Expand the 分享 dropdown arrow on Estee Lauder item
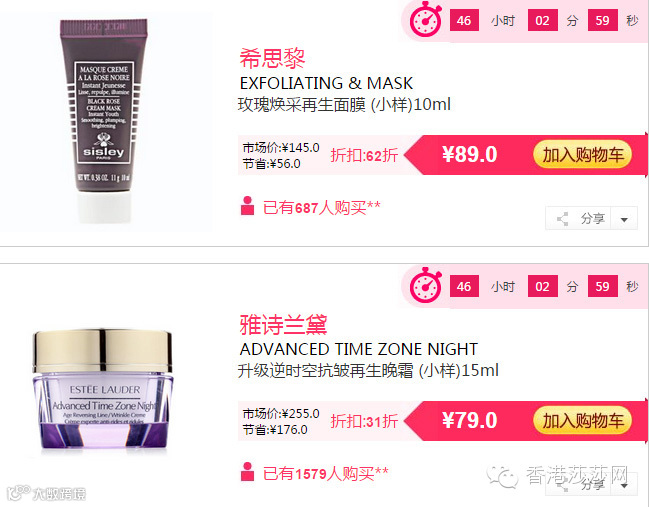 (624, 485)
